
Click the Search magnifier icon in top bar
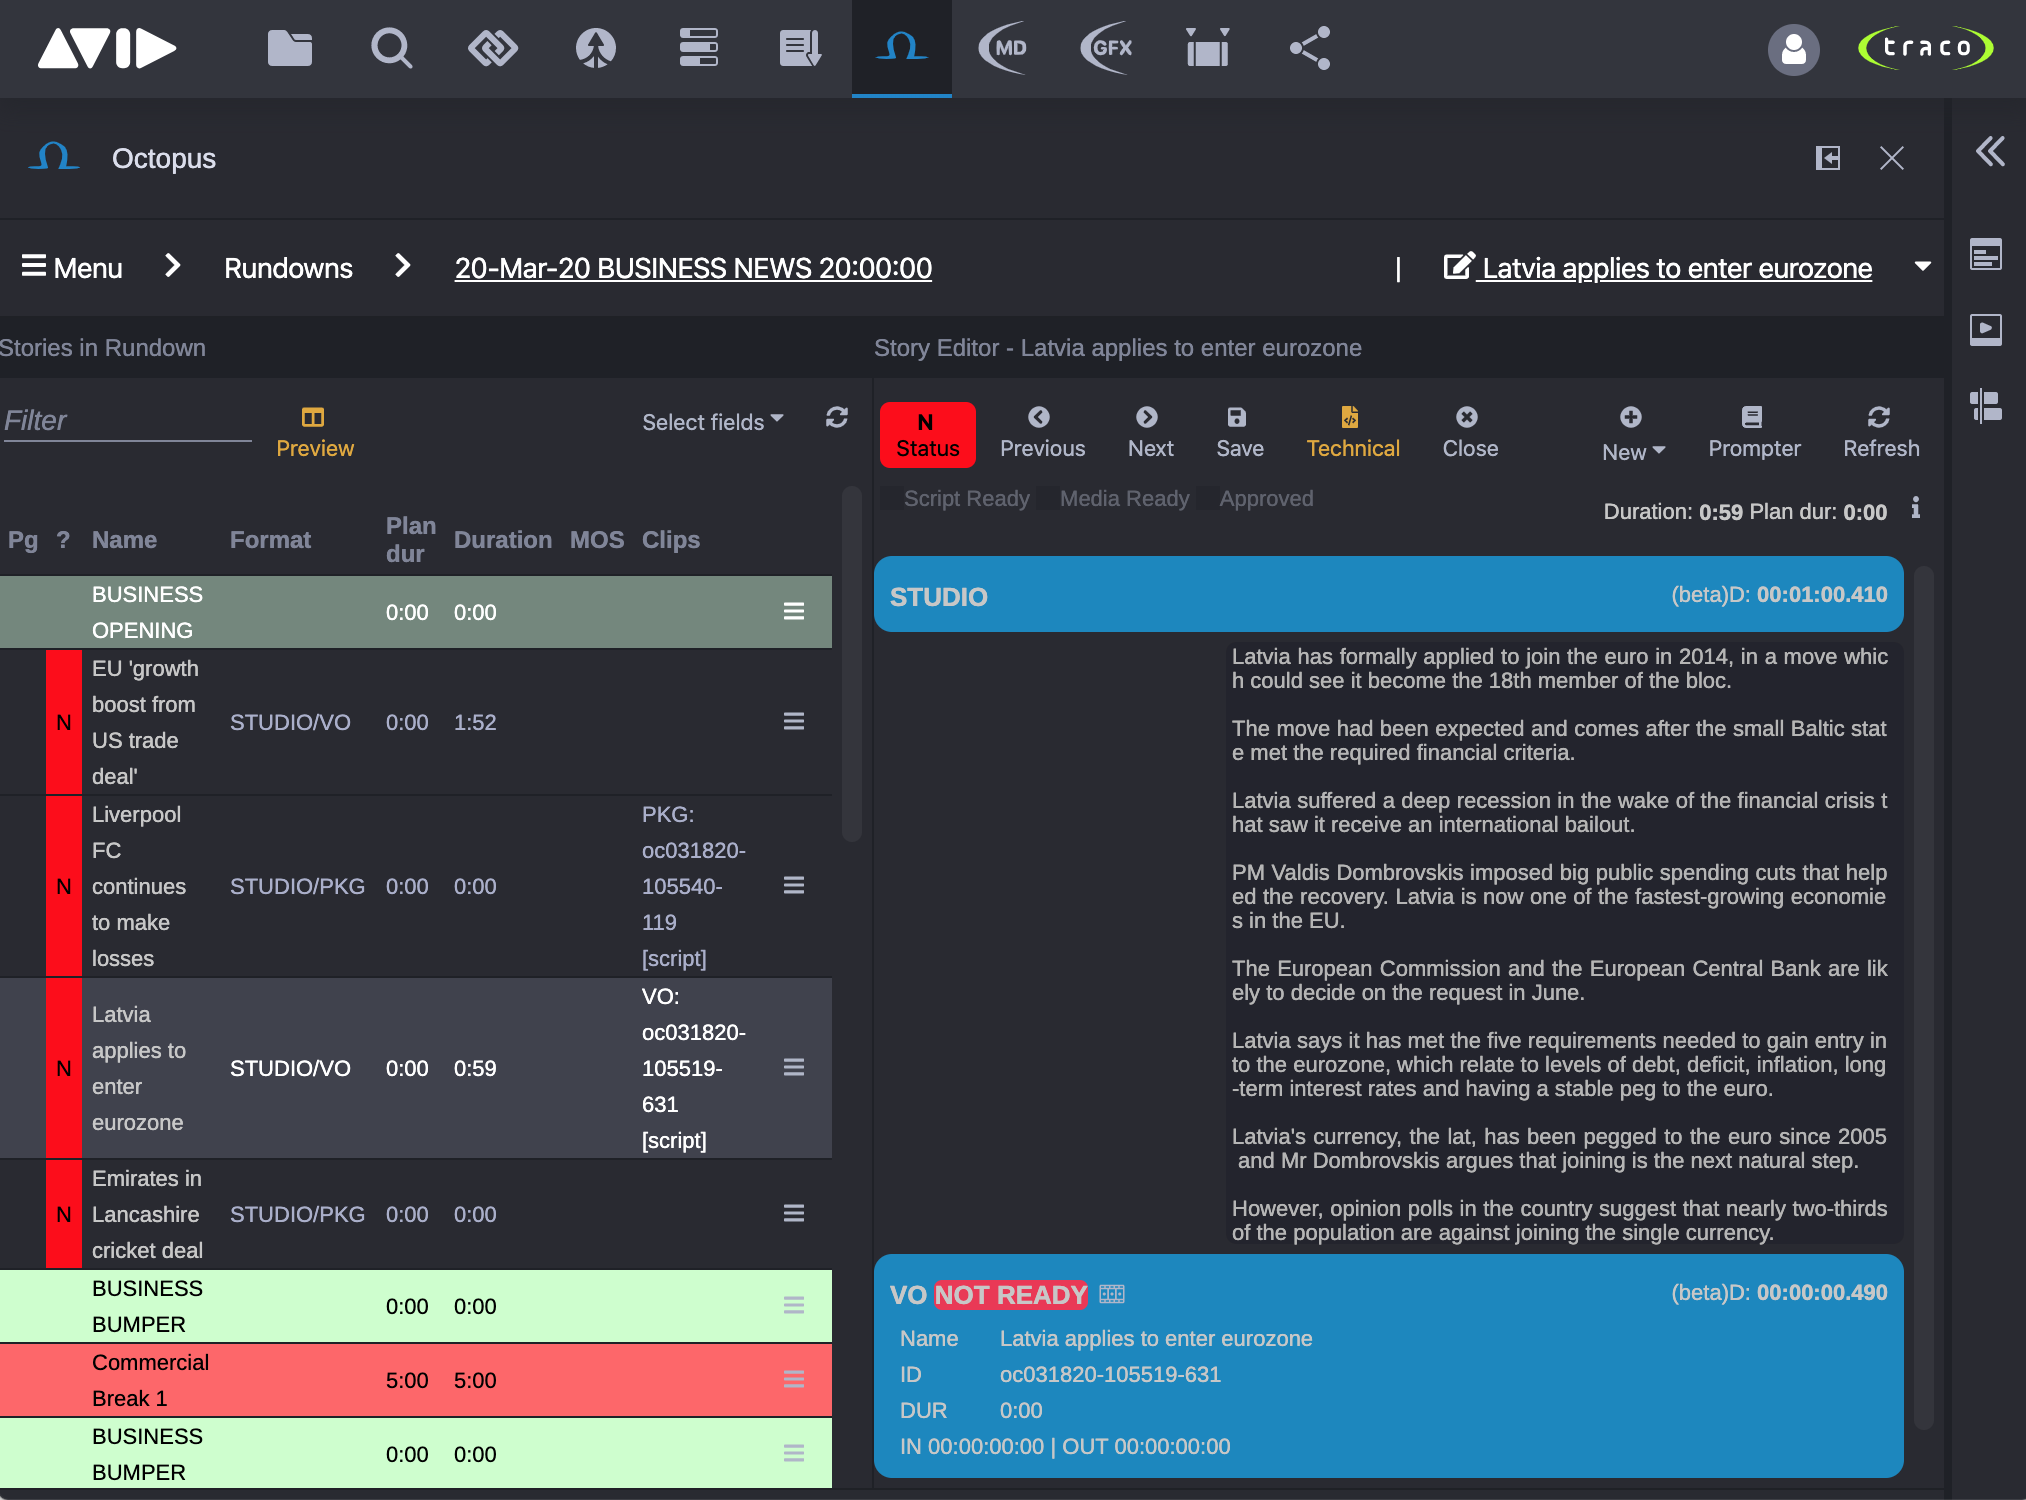pyautogui.click(x=391, y=48)
